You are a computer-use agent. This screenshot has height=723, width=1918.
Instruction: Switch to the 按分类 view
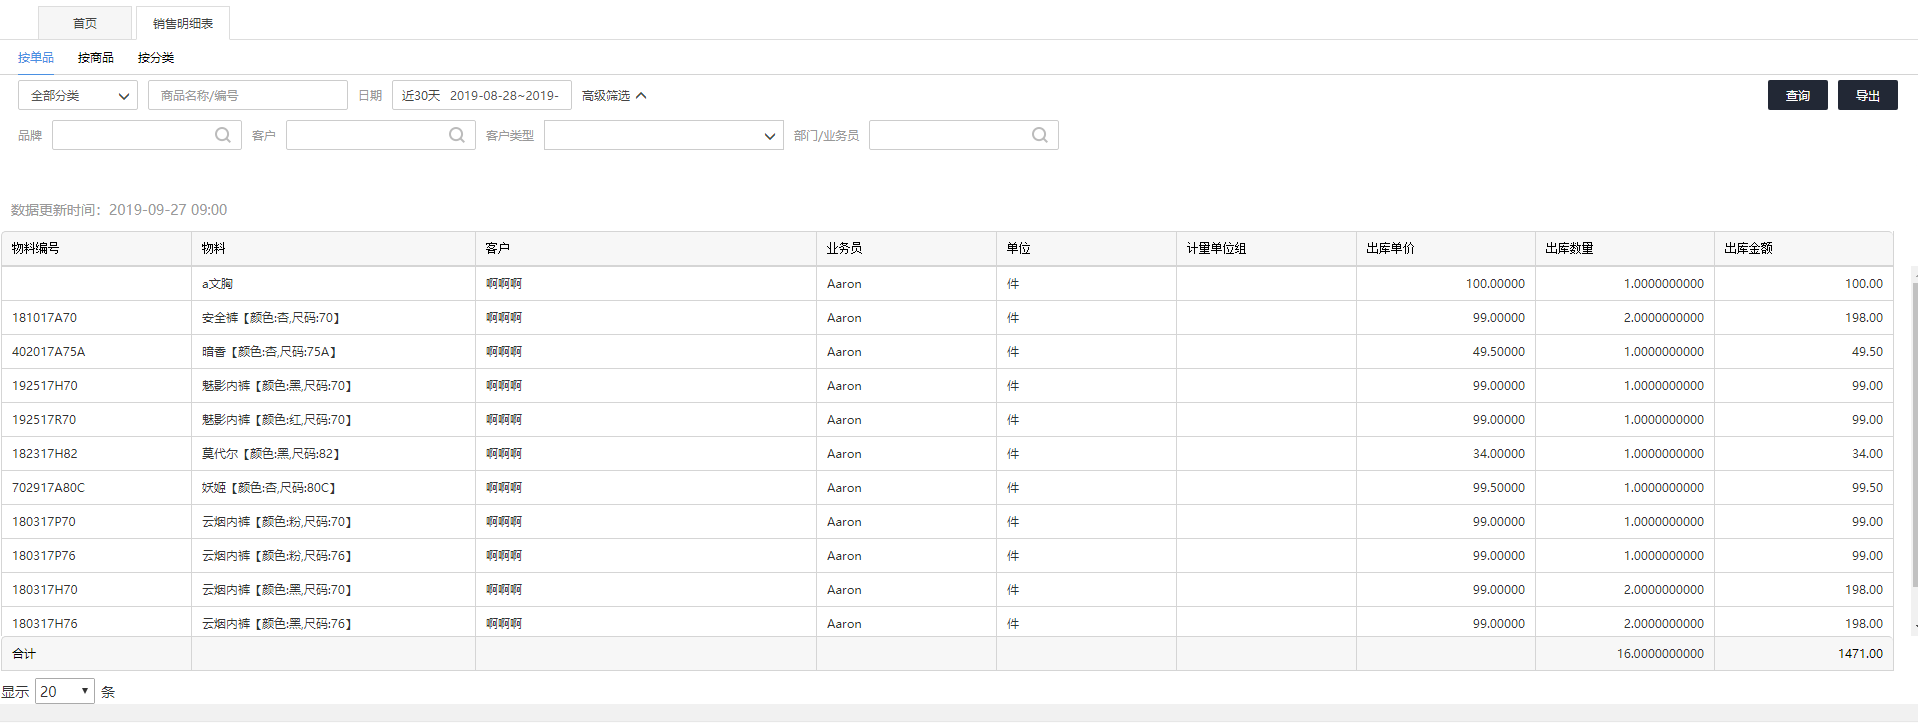(x=156, y=58)
